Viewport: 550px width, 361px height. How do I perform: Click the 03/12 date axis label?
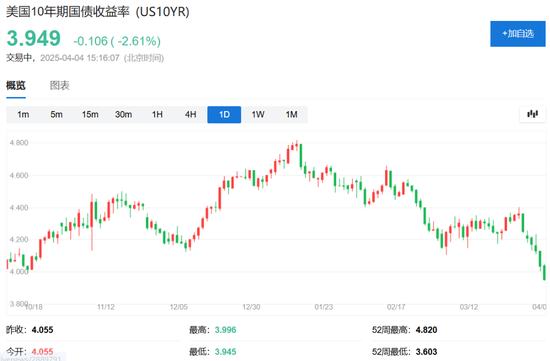coord(469,307)
